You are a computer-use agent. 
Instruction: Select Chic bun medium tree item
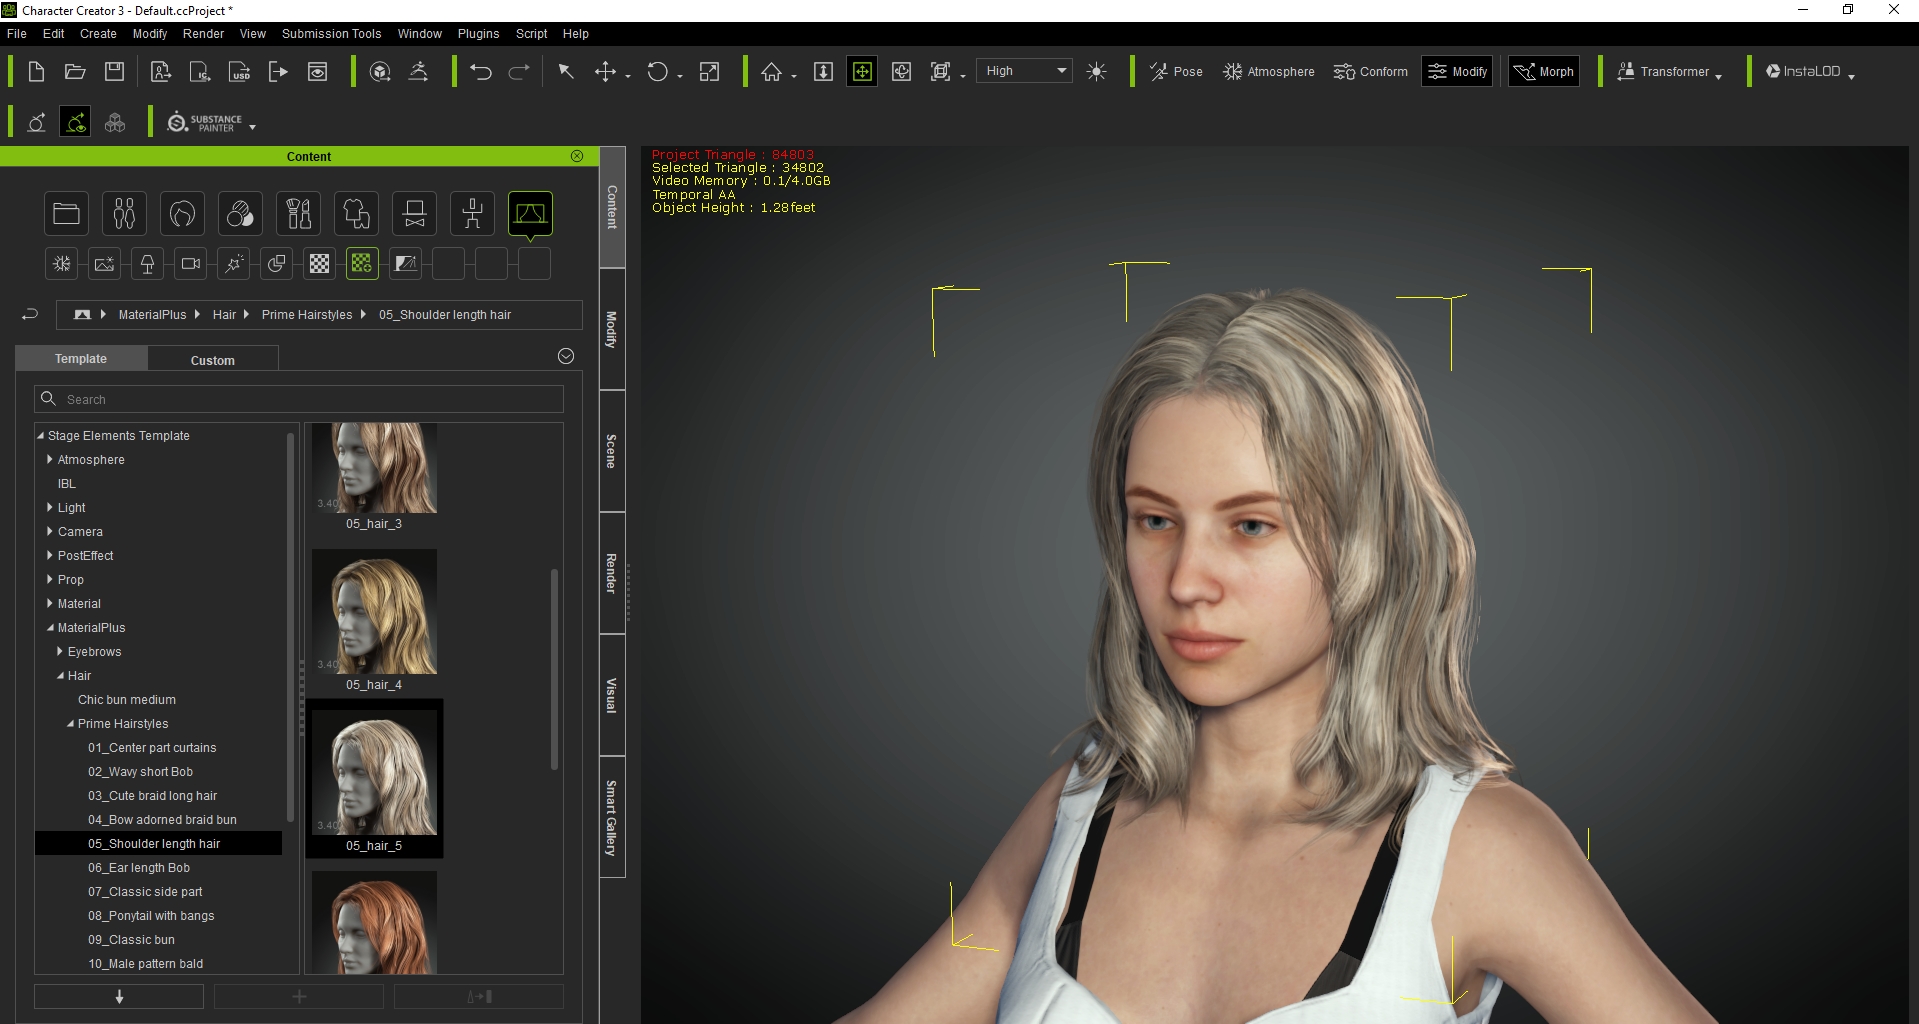point(127,699)
